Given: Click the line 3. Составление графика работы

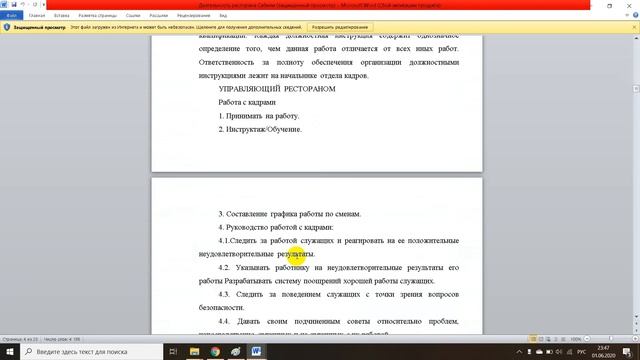Looking at the screenshot, I should [x=289, y=214].
